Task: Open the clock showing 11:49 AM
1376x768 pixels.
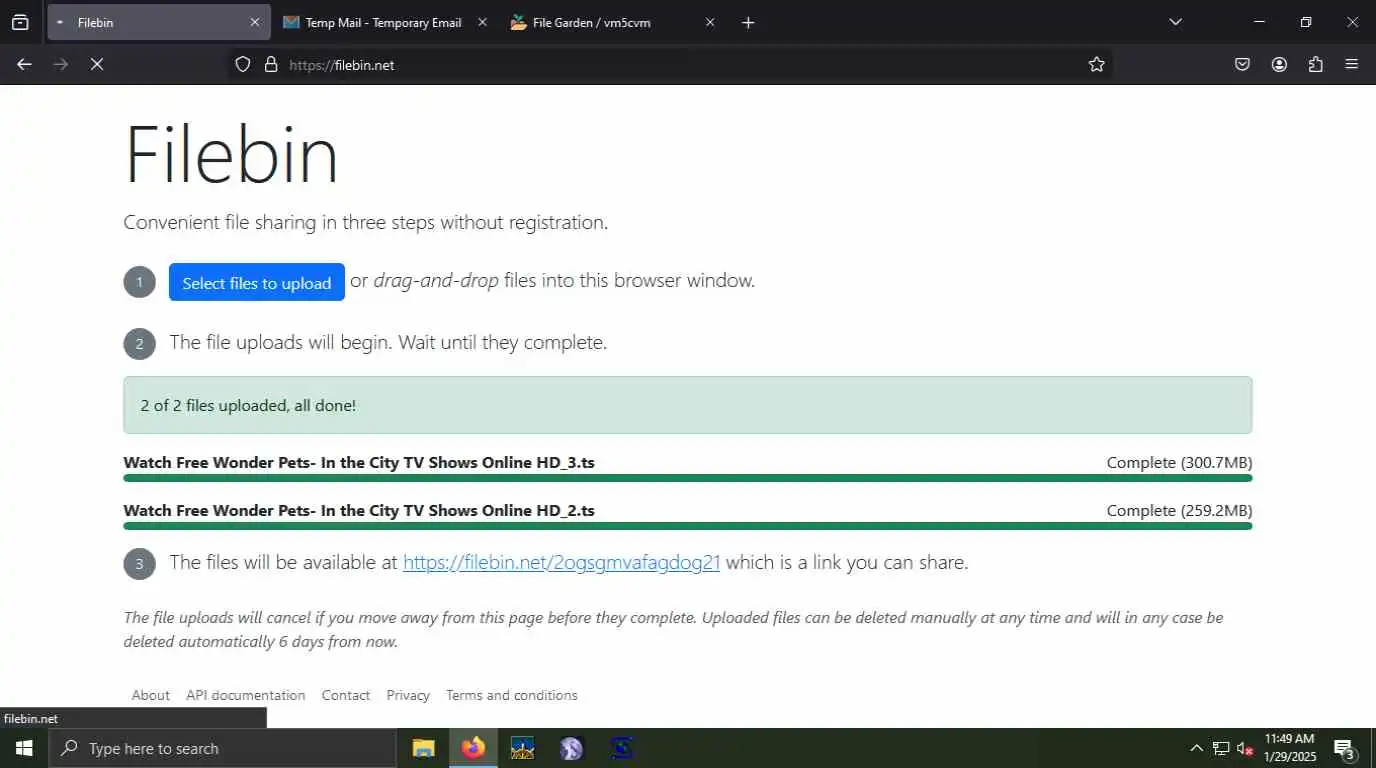Action: (1290, 748)
